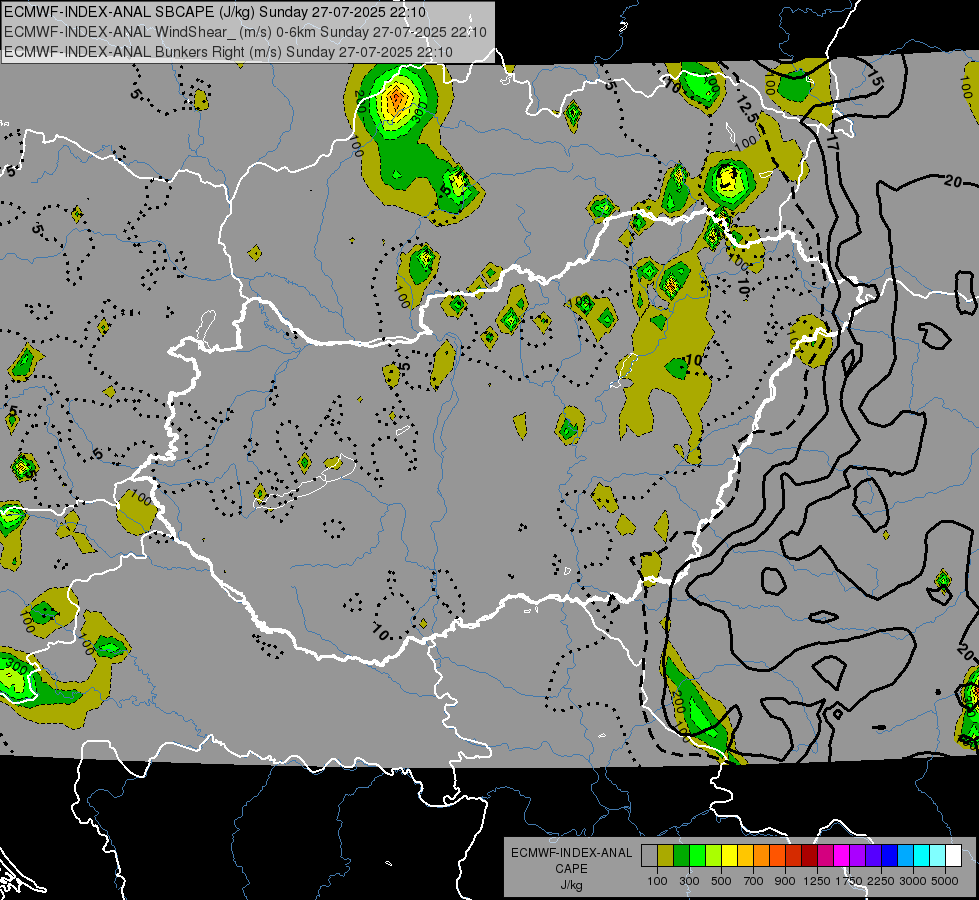Click the olive swatch in the CAPE legend
979x900 pixels.
point(666,855)
